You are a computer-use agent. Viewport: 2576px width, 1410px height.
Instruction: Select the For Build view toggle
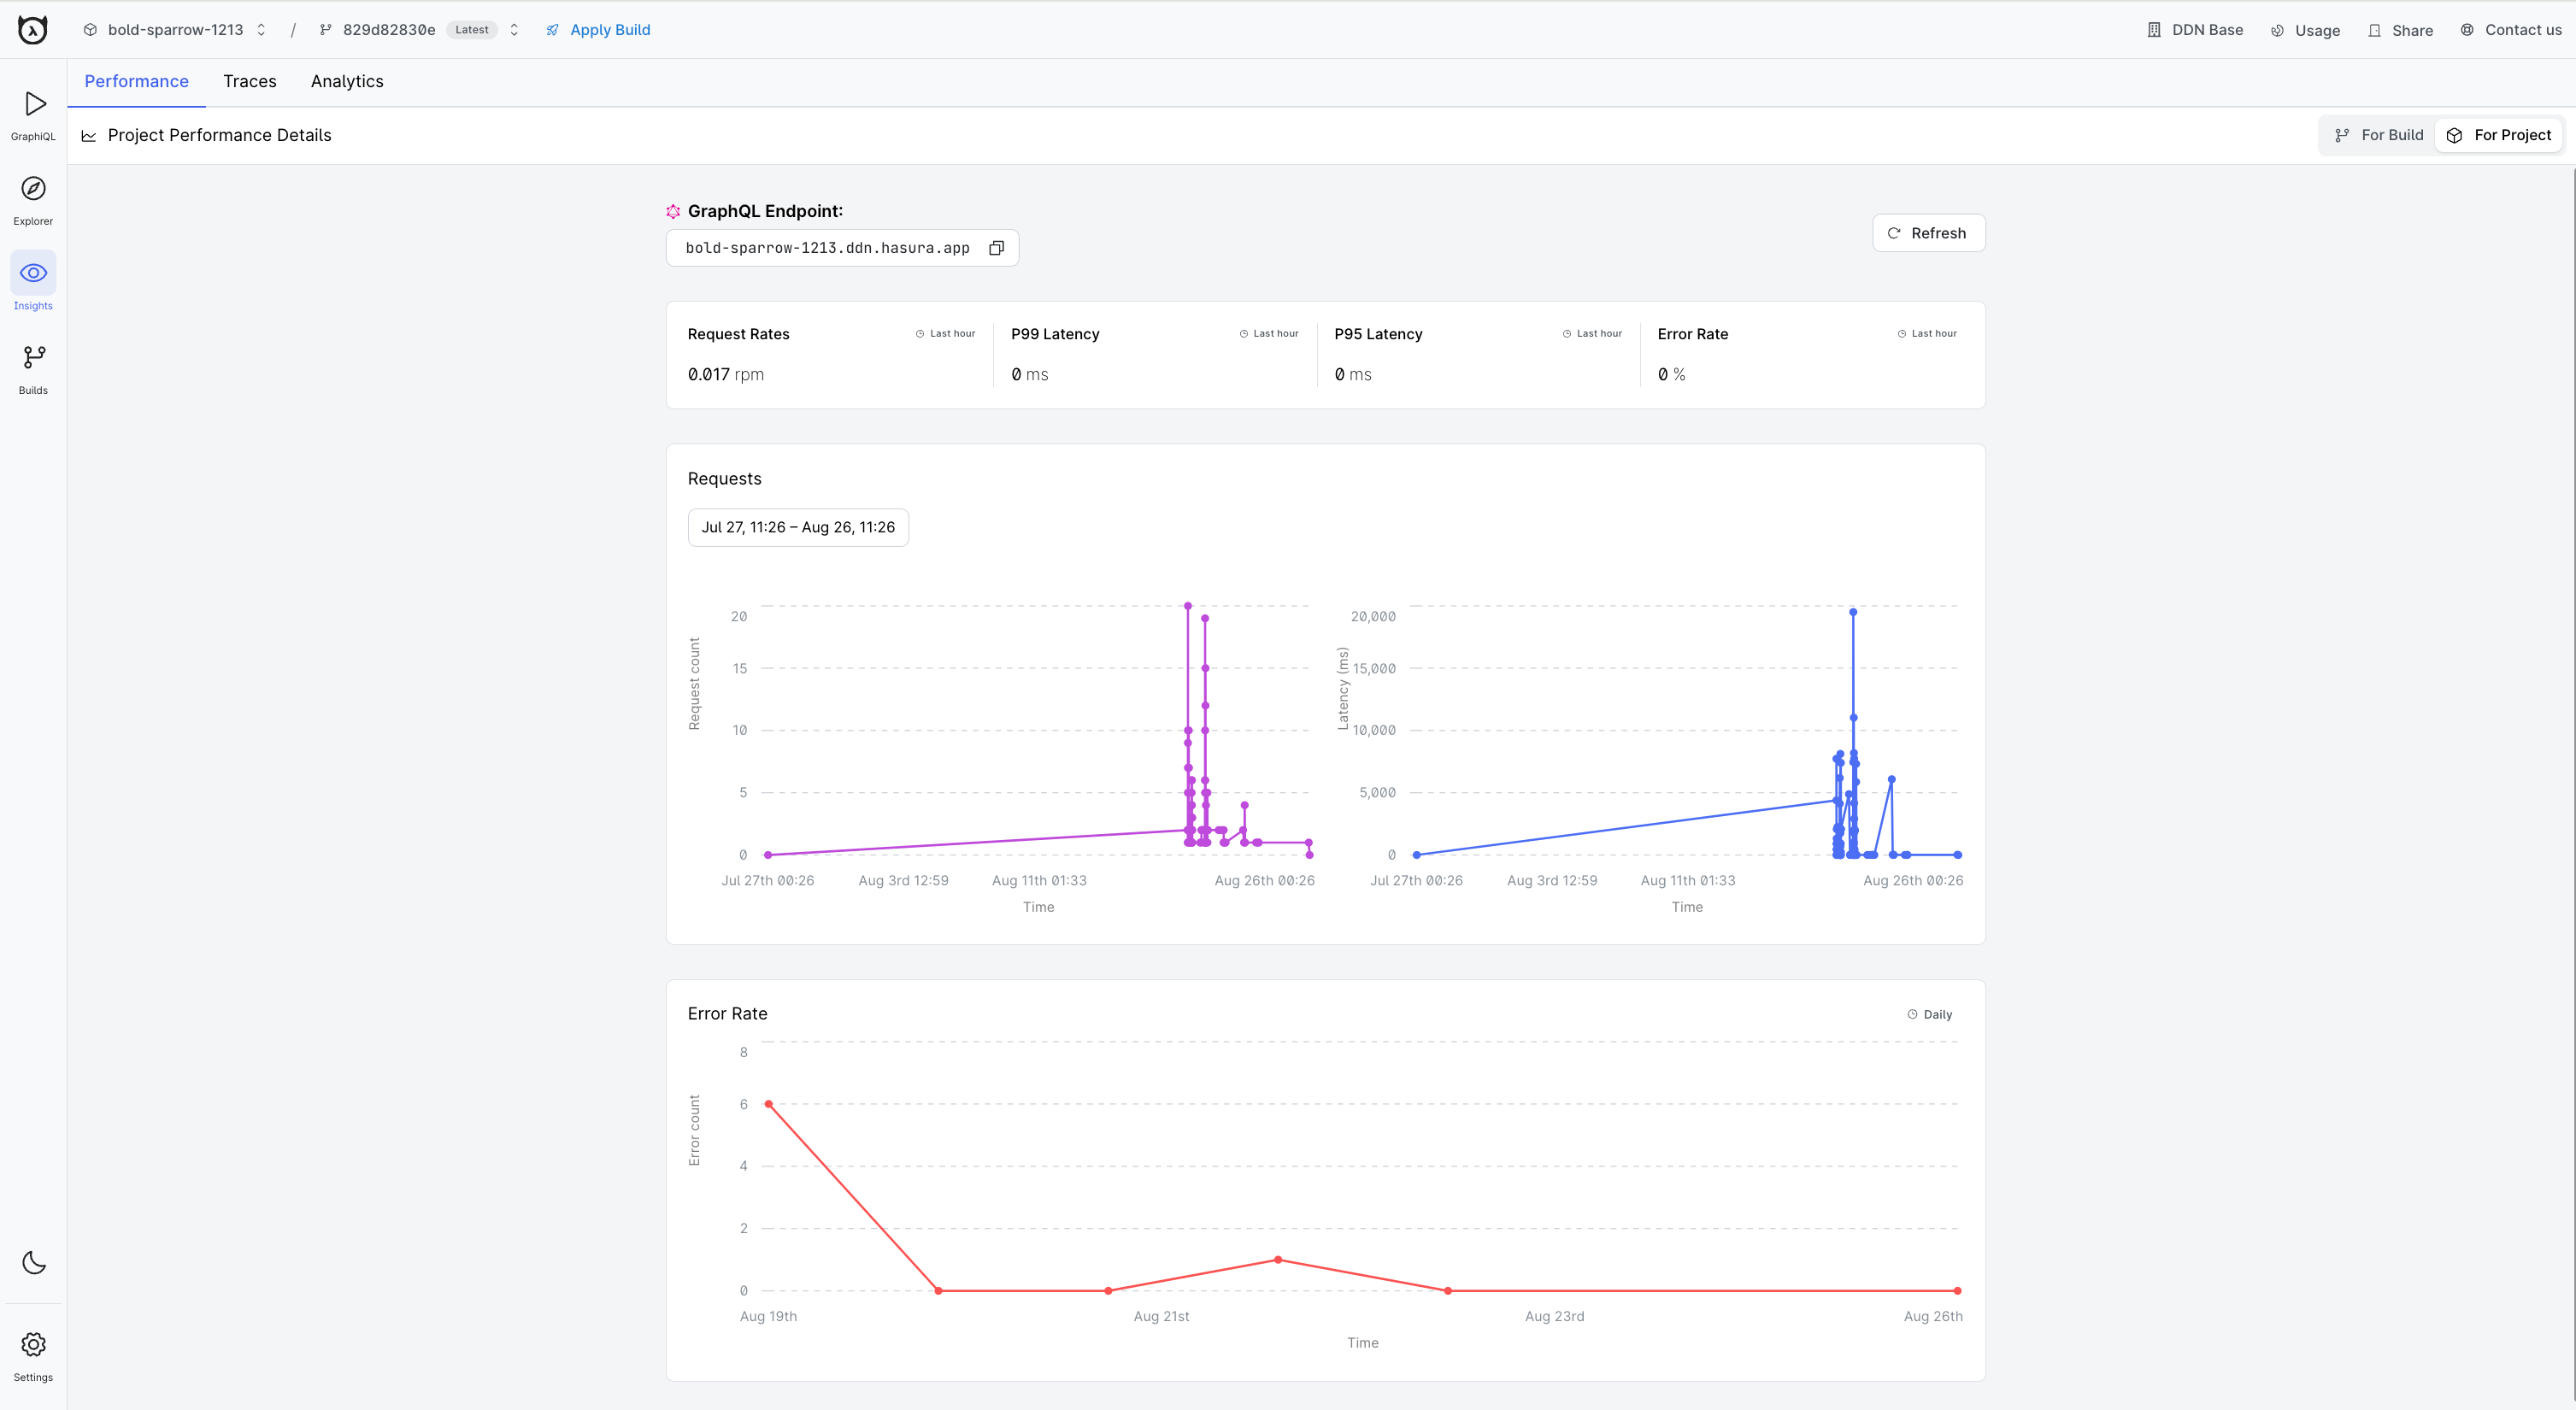(2378, 135)
